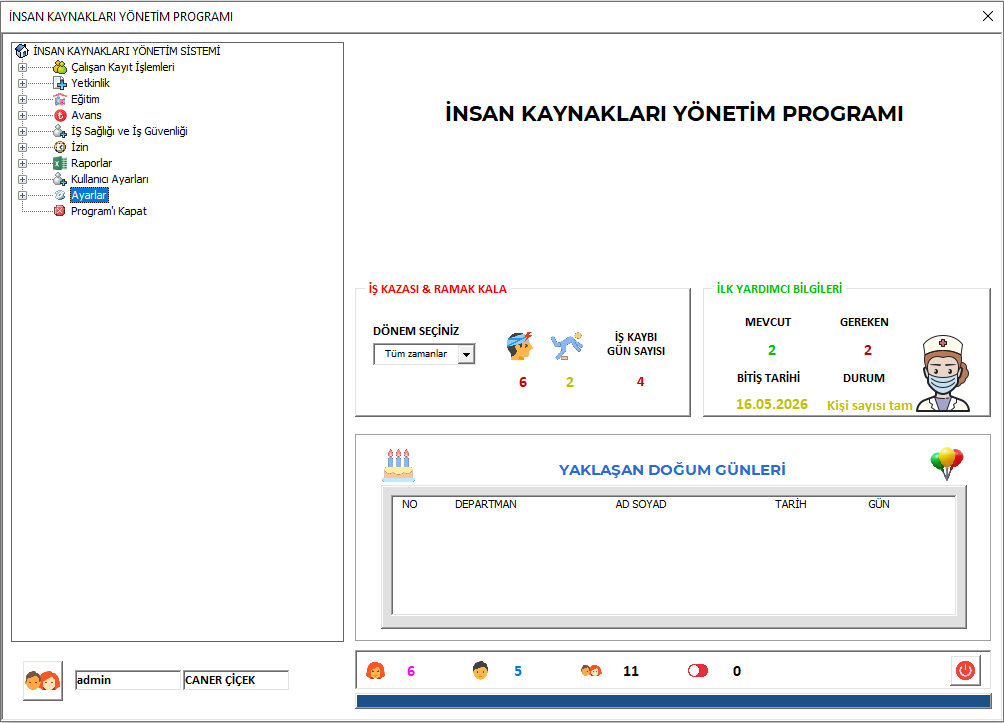Close the window with the X button
The width and height of the screenshot is (1004, 723).
tap(987, 16)
